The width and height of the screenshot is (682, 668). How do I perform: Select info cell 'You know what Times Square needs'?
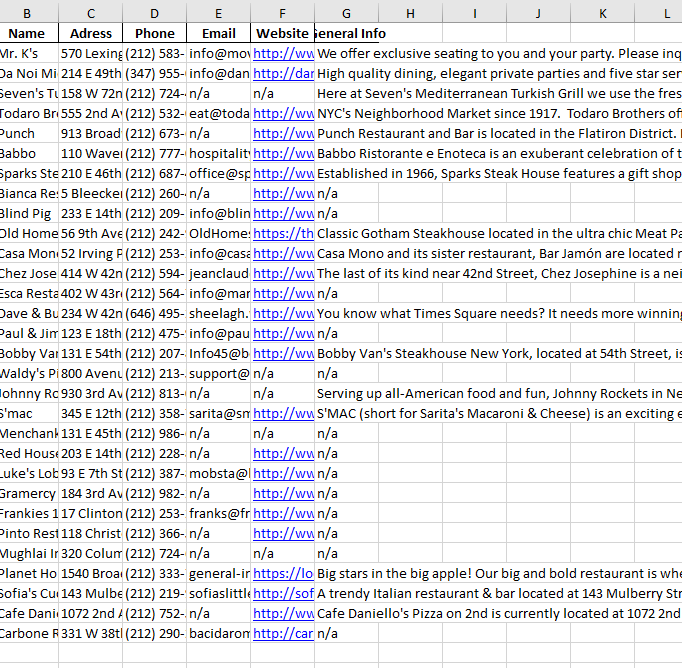pyautogui.click(x=498, y=314)
